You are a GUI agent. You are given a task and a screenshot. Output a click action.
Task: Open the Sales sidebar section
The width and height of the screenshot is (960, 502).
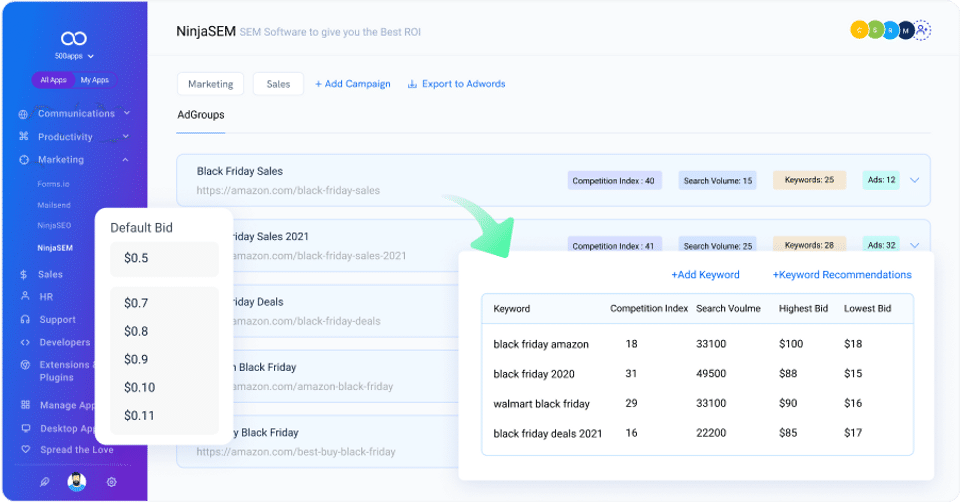point(50,274)
